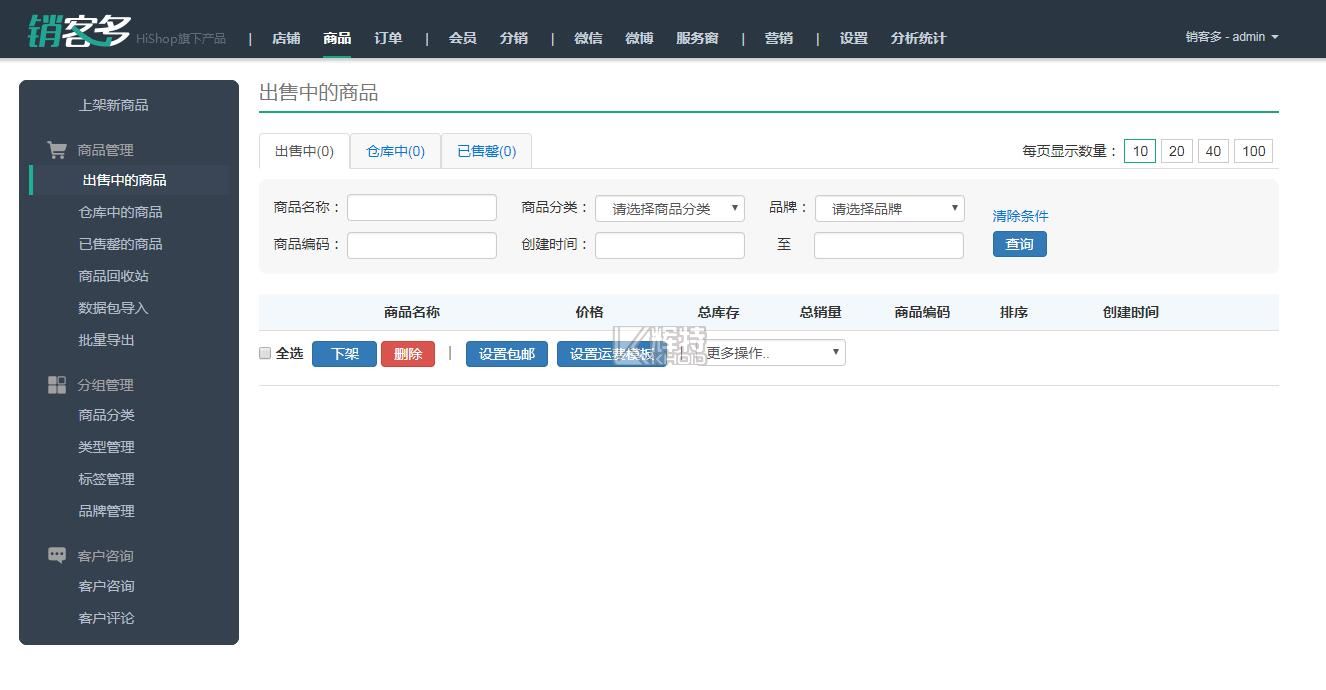
Task: Open the 分销 top menu
Action: pyautogui.click(x=514, y=38)
